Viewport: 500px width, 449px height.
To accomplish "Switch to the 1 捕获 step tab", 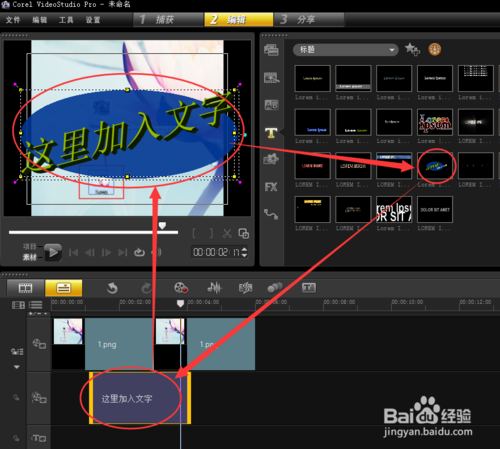I will pyautogui.click(x=168, y=19).
